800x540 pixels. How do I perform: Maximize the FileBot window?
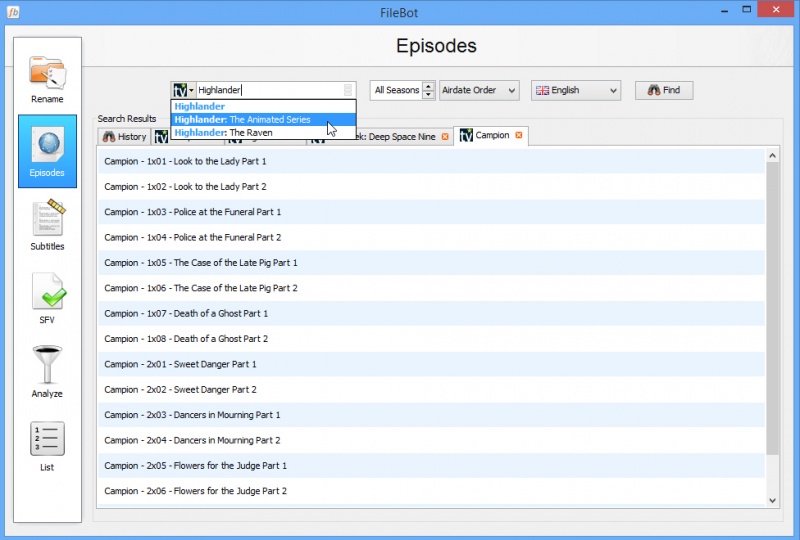[x=746, y=10]
